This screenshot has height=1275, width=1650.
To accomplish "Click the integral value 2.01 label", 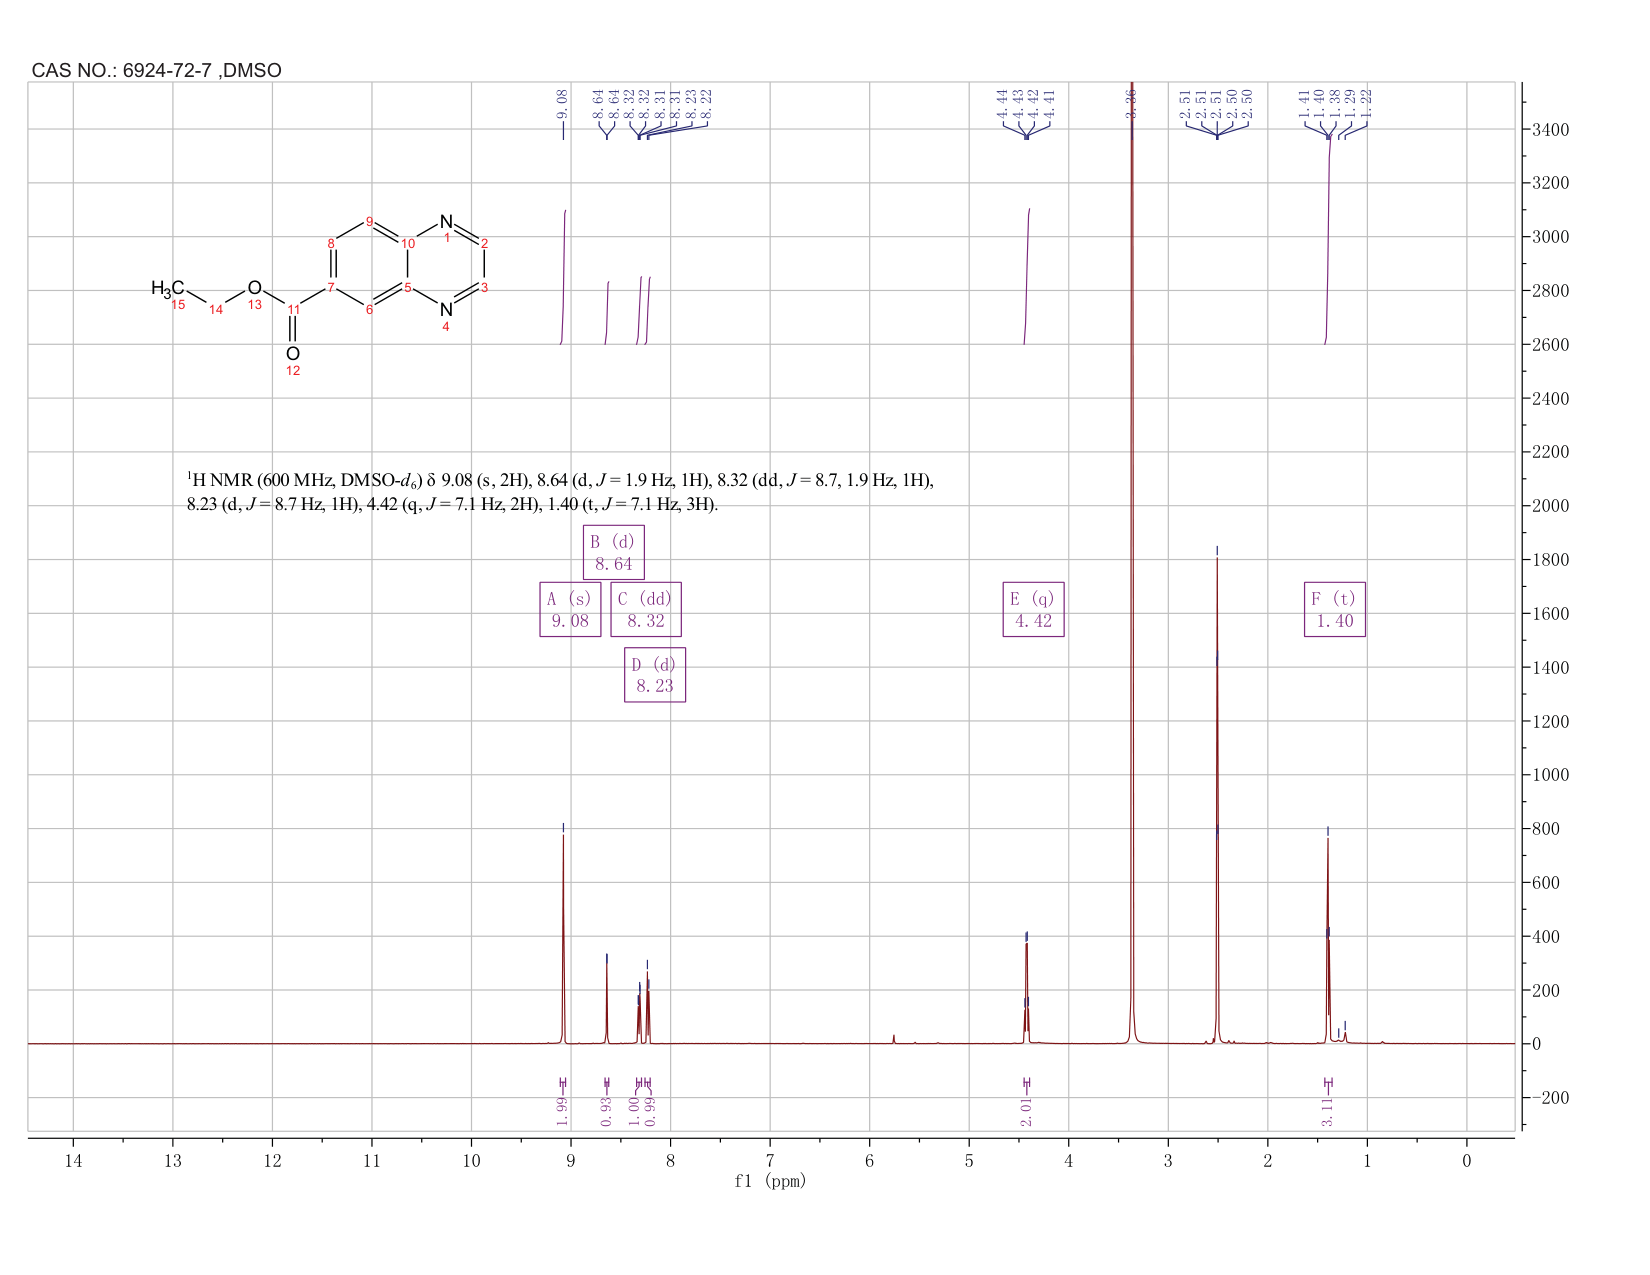I will pos(1026,1110).
